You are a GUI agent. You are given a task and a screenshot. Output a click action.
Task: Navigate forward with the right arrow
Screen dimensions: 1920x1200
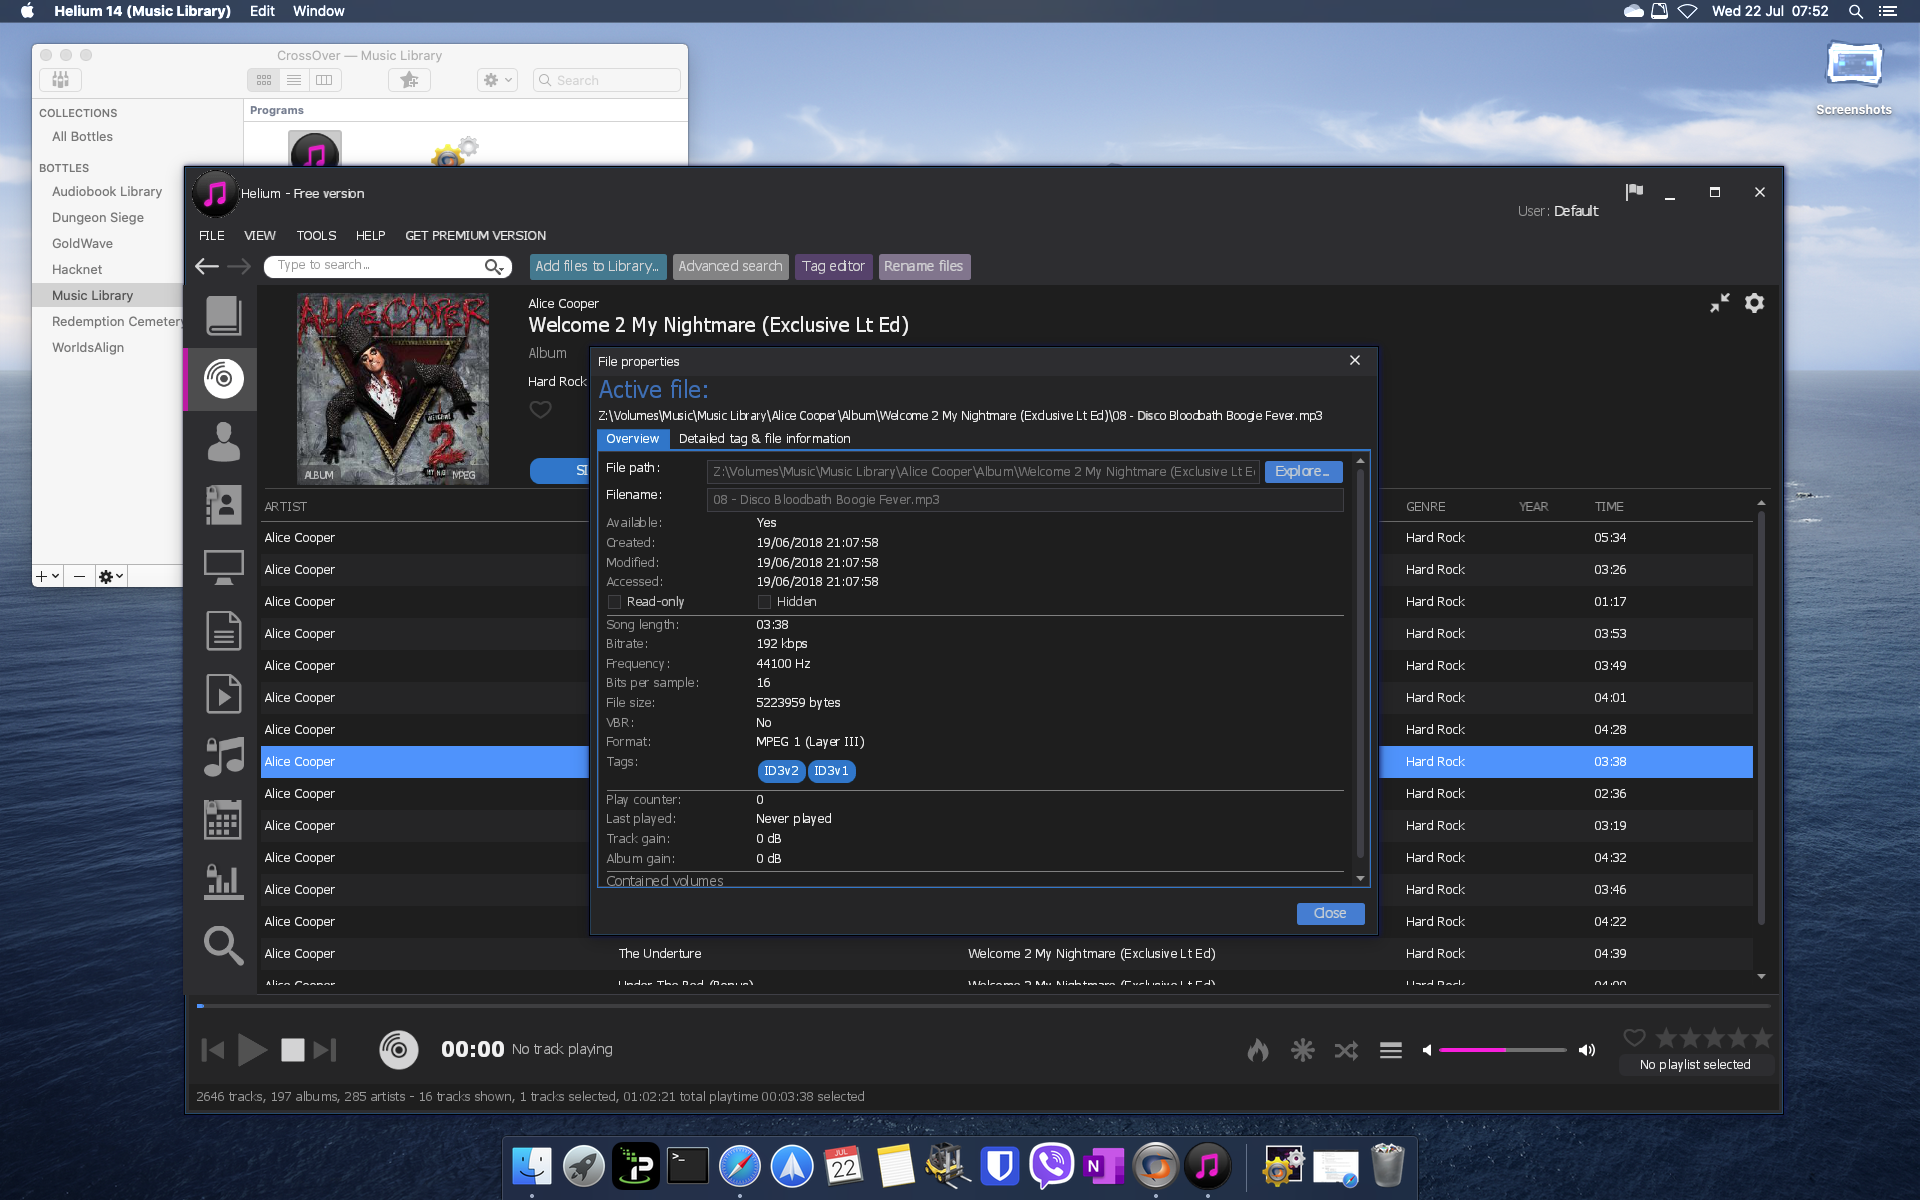239,266
